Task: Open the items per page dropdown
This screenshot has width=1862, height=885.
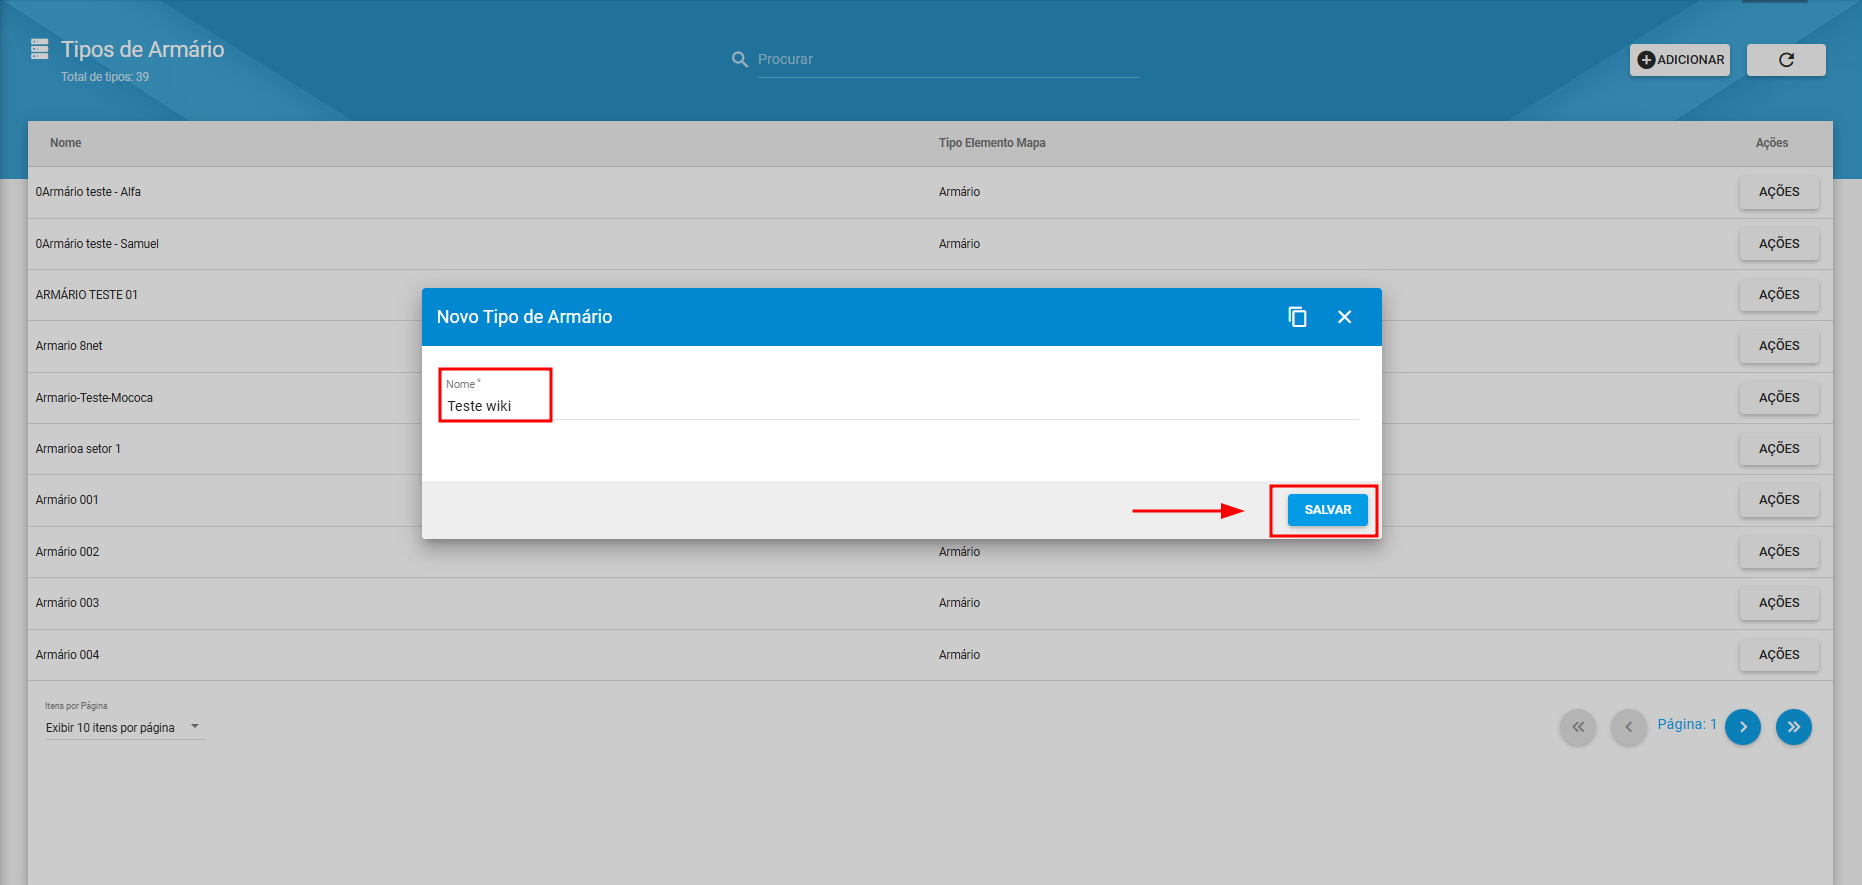Action: pyautogui.click(x=124, y=727)
